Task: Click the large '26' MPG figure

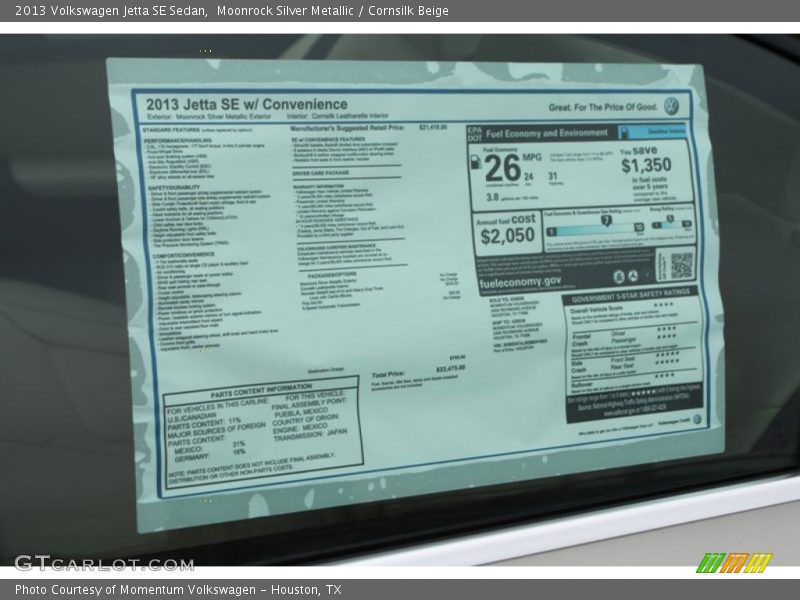Action: point(502,168)
